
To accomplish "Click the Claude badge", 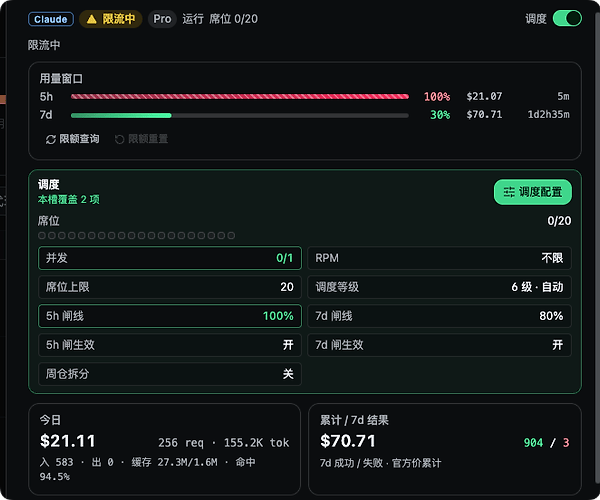I will point(51,19).
